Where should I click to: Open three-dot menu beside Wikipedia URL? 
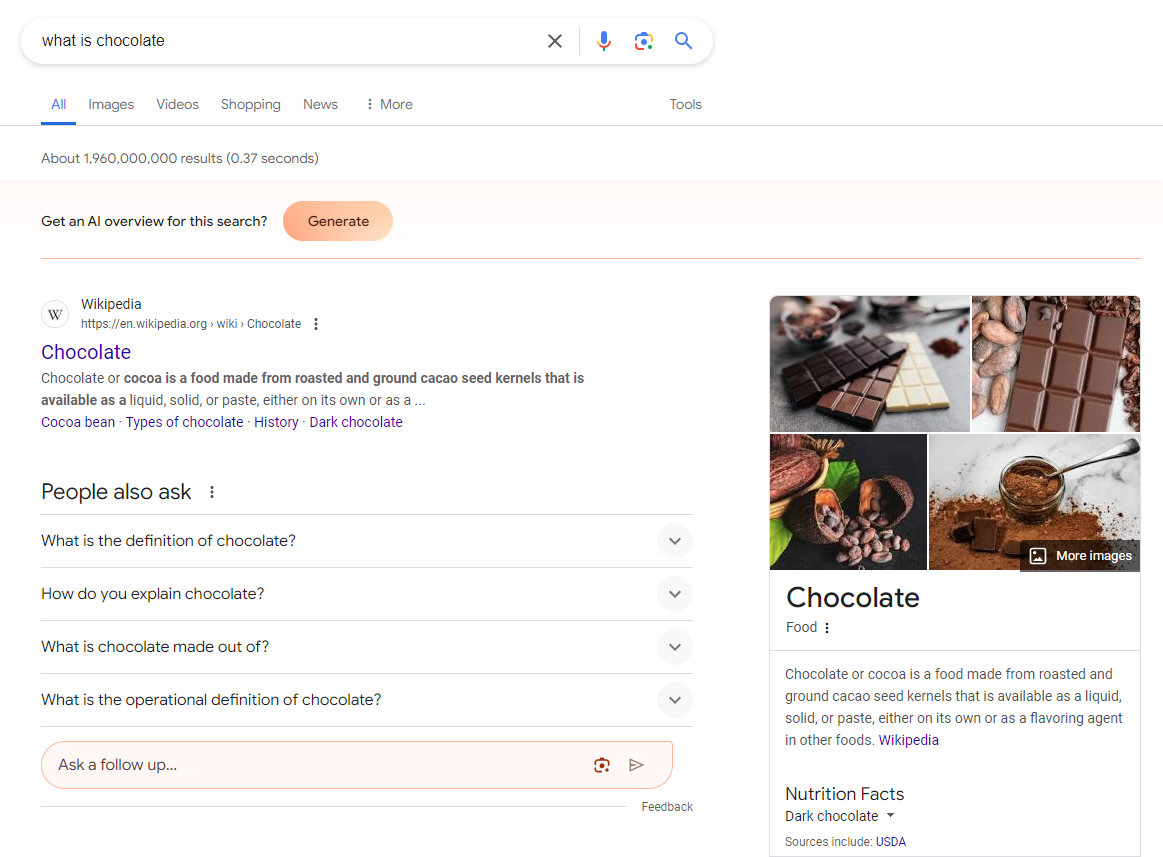click(316, 324)
